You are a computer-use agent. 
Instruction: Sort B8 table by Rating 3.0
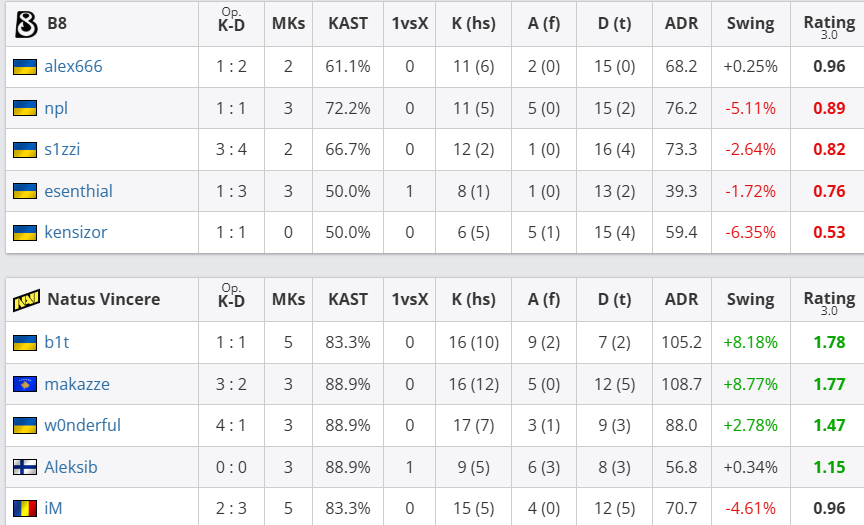tap(829, 24)
